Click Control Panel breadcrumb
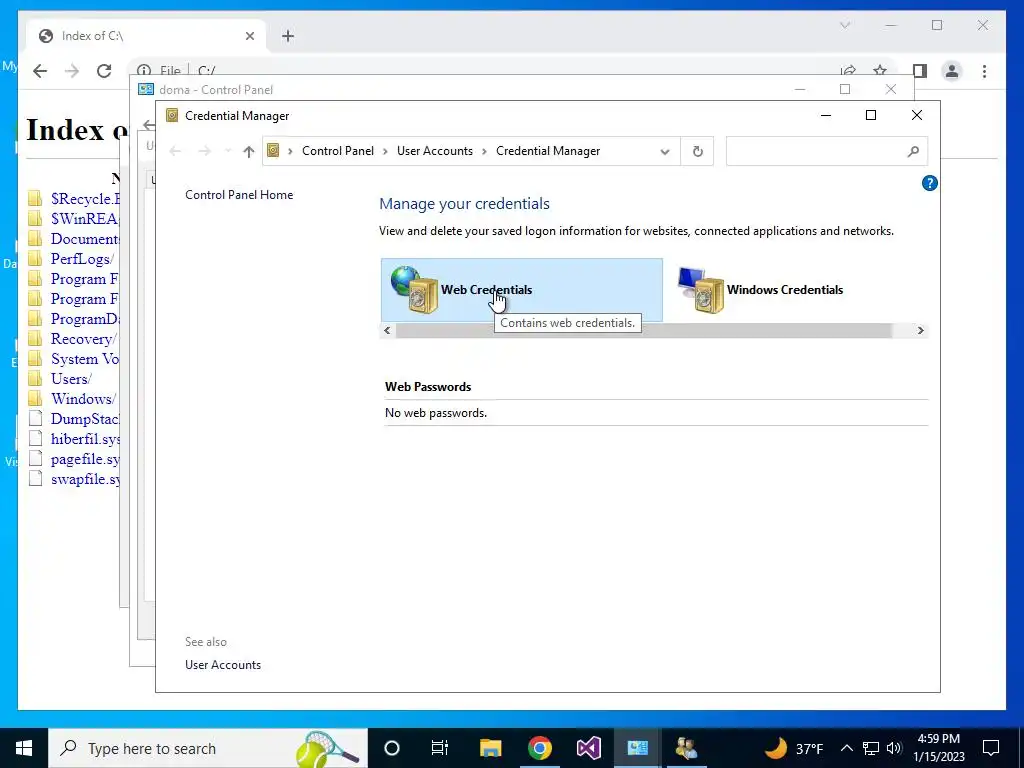The image size is (1024, 768). pos(338,151)
